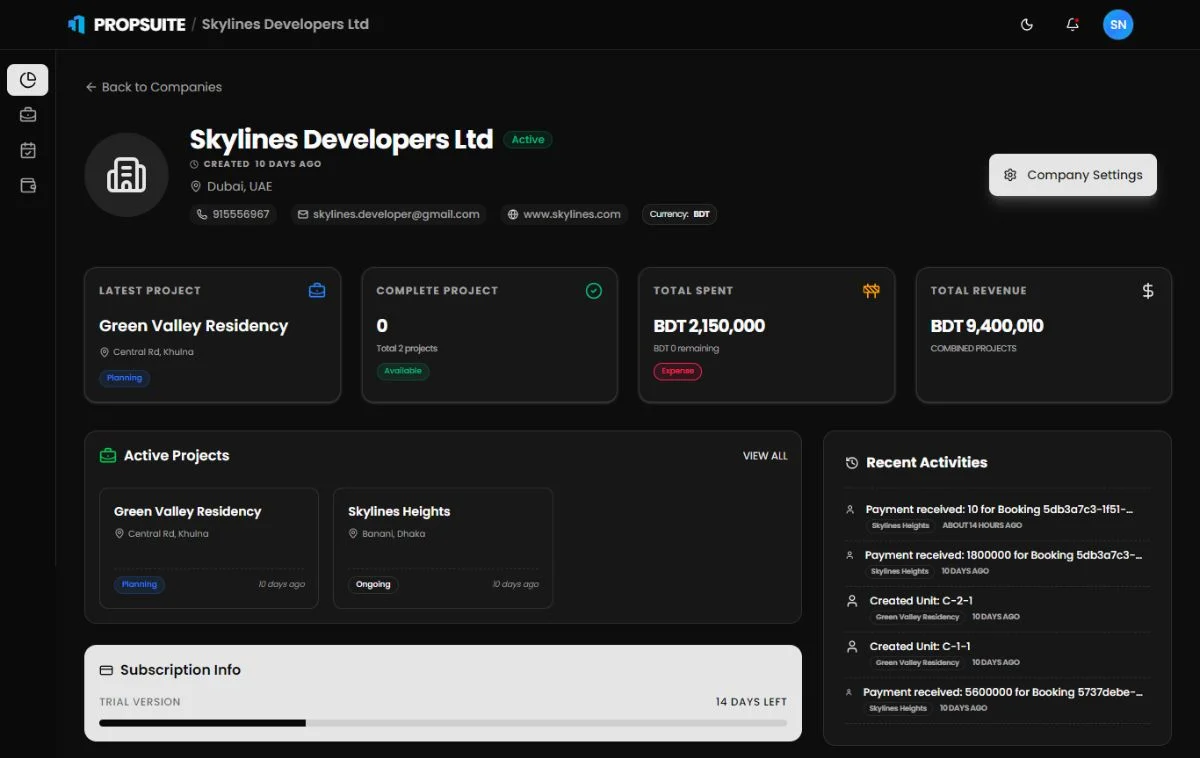The width and height of the screenshot is (1200, 758).
Task: Click the briefcase icon in Latest Project card
Action: coord(317,291)
